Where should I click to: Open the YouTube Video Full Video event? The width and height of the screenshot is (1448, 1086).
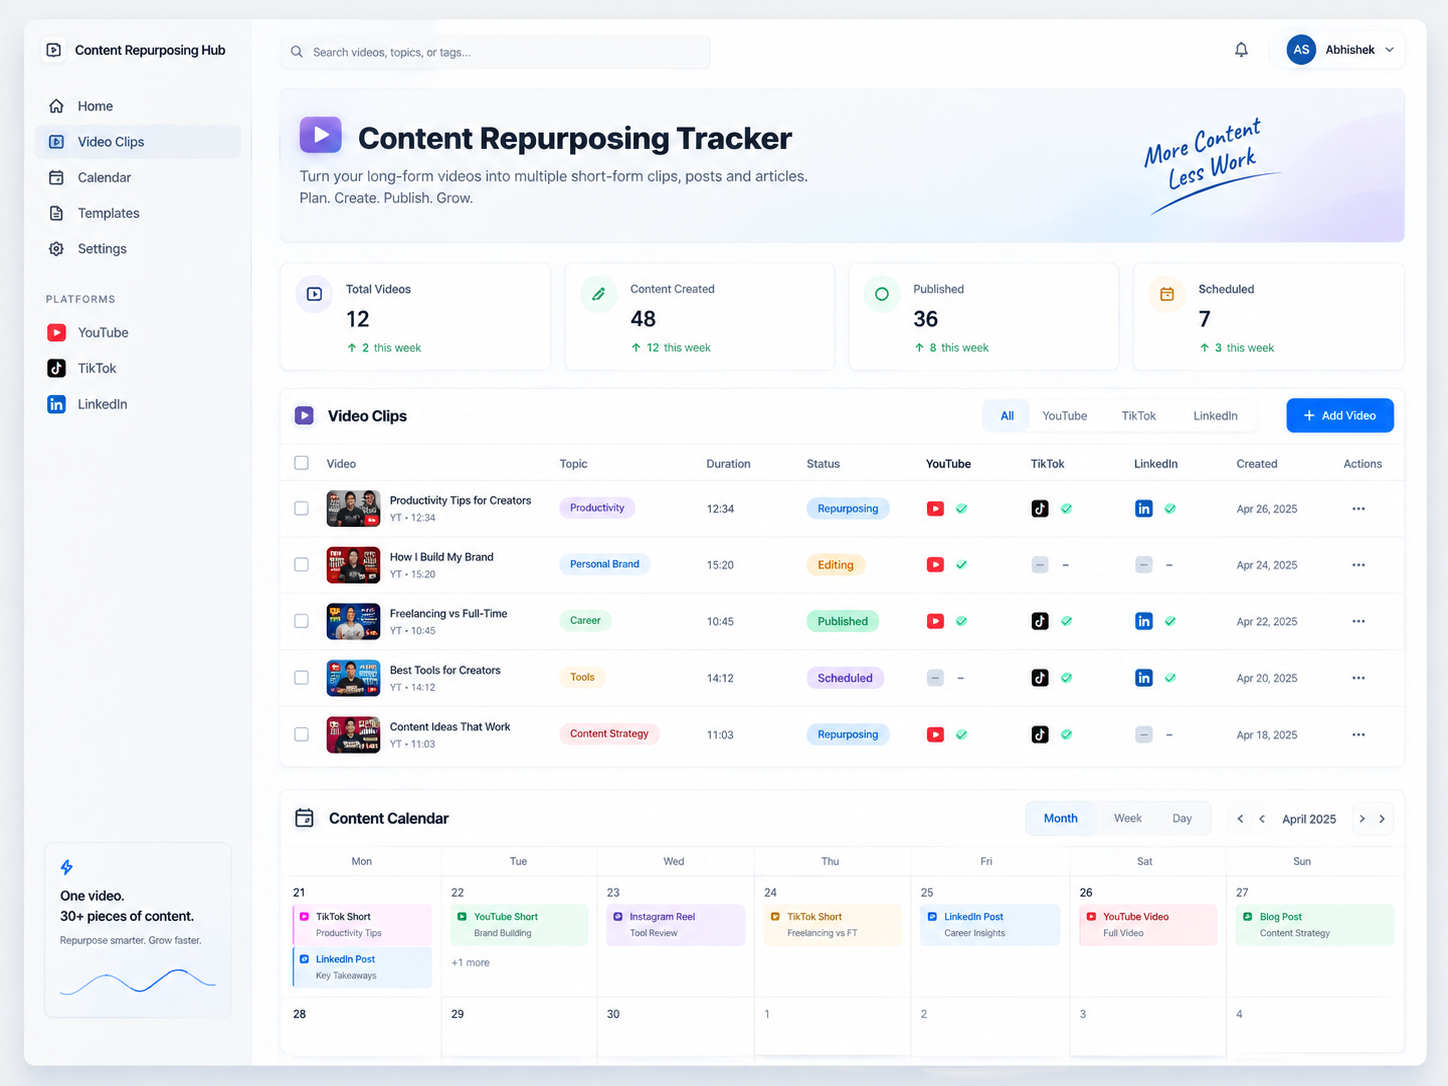click(x=1148, y=925)
